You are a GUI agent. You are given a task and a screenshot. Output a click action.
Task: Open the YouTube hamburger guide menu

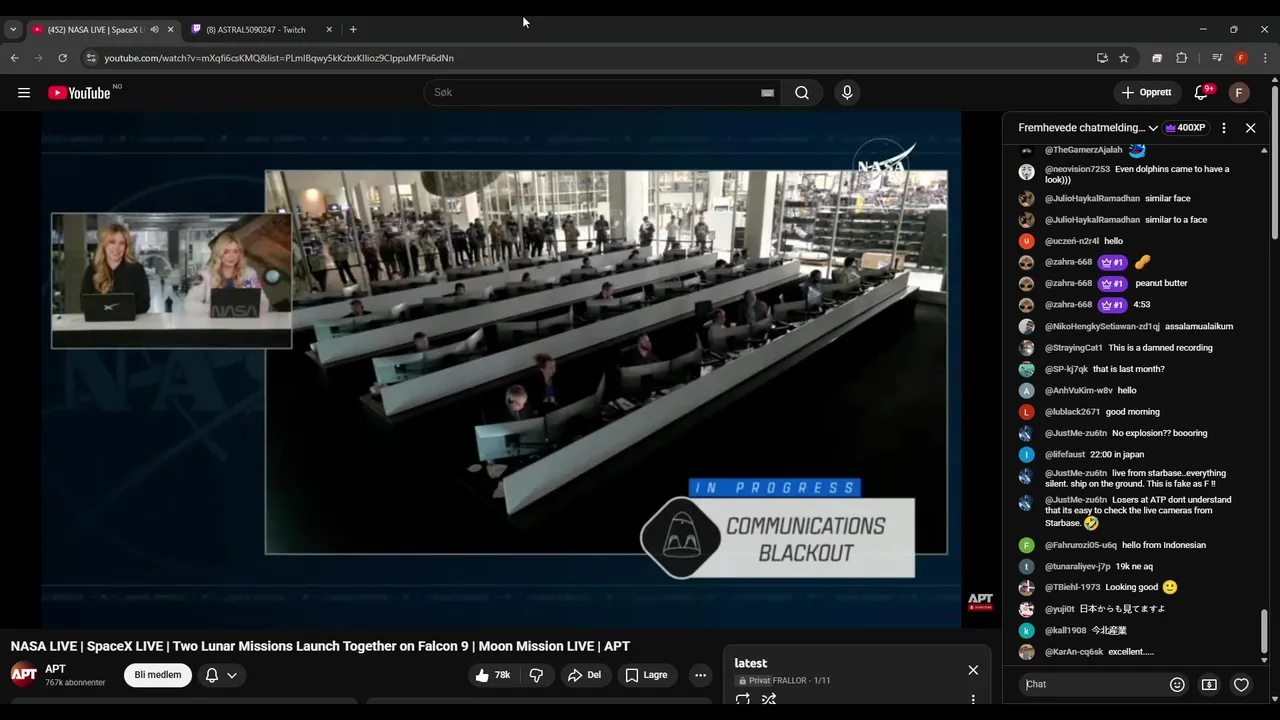click(24, 93)
